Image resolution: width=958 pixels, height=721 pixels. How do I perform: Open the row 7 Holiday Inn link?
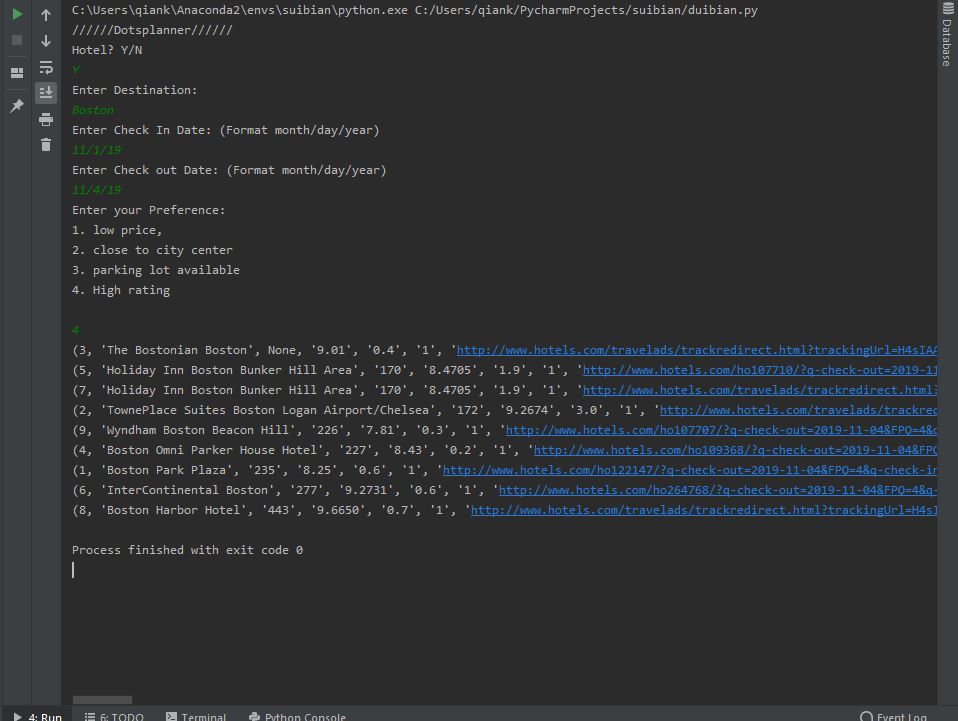pos(759,390)
